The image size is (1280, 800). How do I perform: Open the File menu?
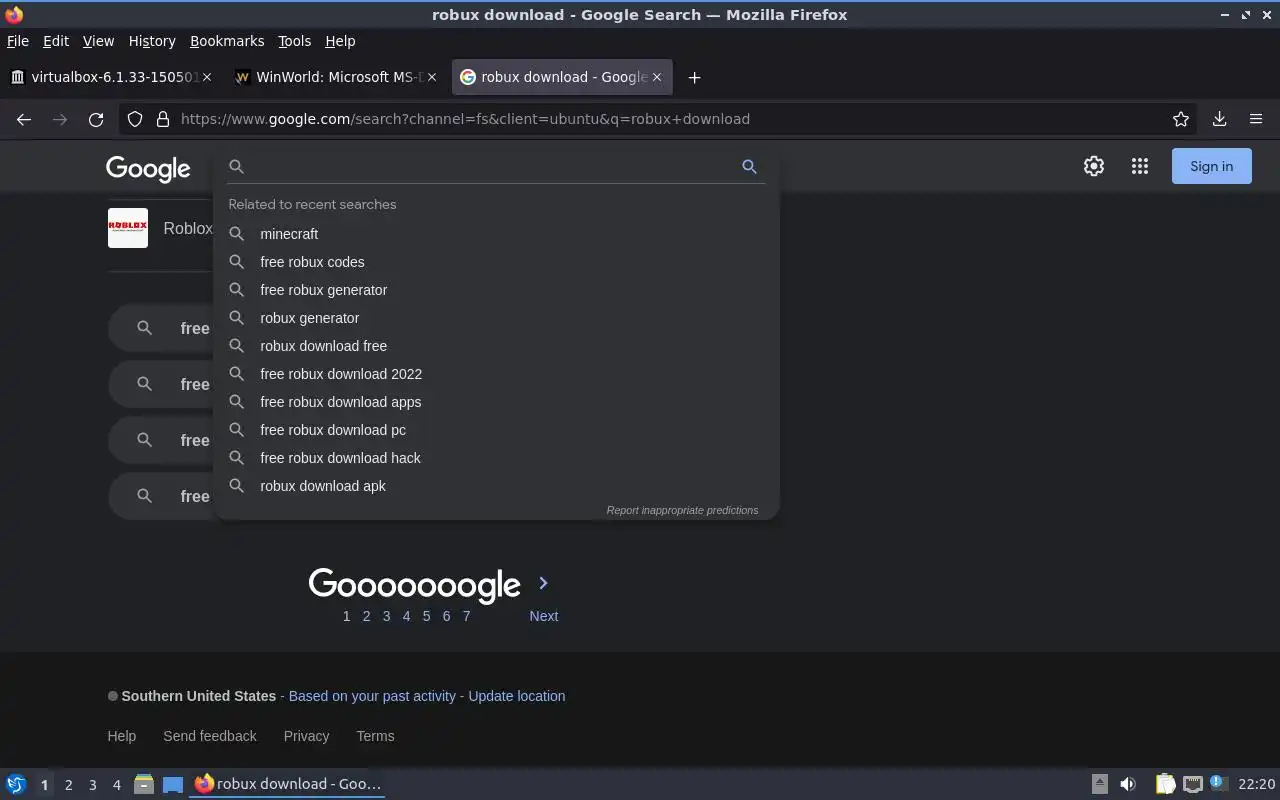(x=18, y=41)
